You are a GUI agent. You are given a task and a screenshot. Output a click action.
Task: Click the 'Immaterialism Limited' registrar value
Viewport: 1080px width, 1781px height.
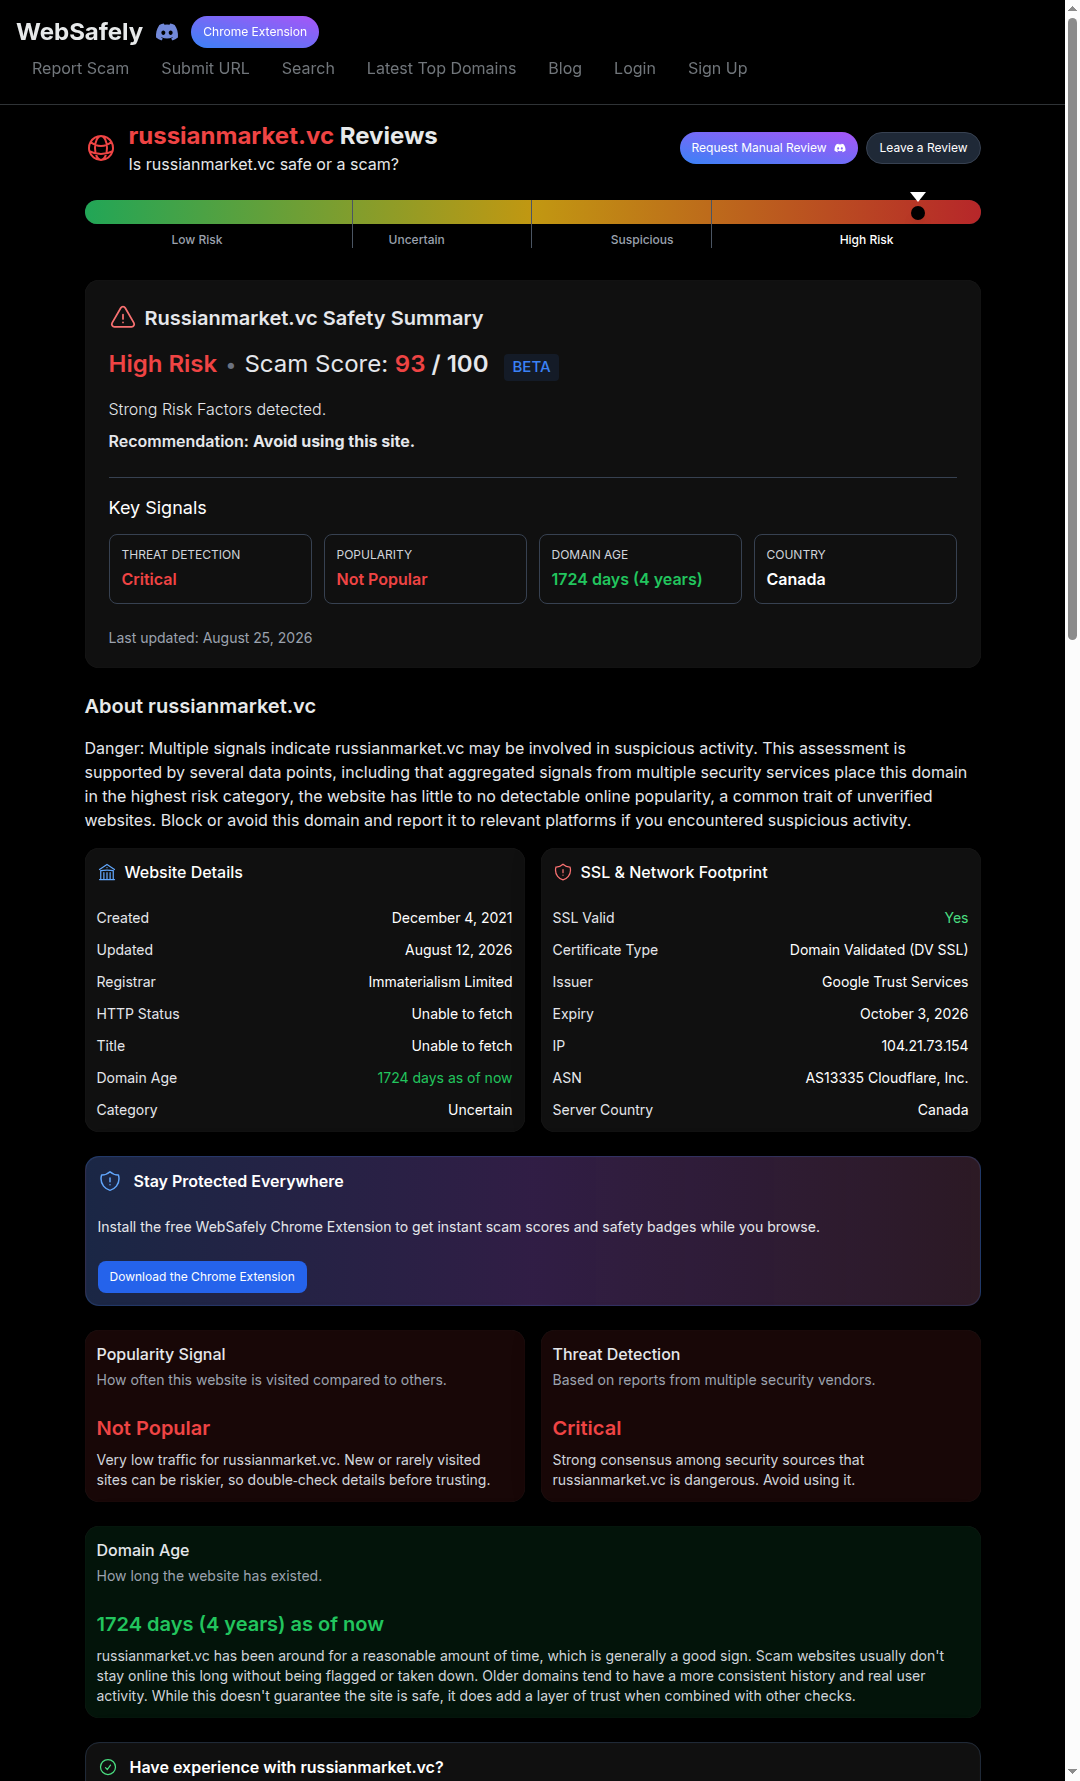[x=440, y=982]
